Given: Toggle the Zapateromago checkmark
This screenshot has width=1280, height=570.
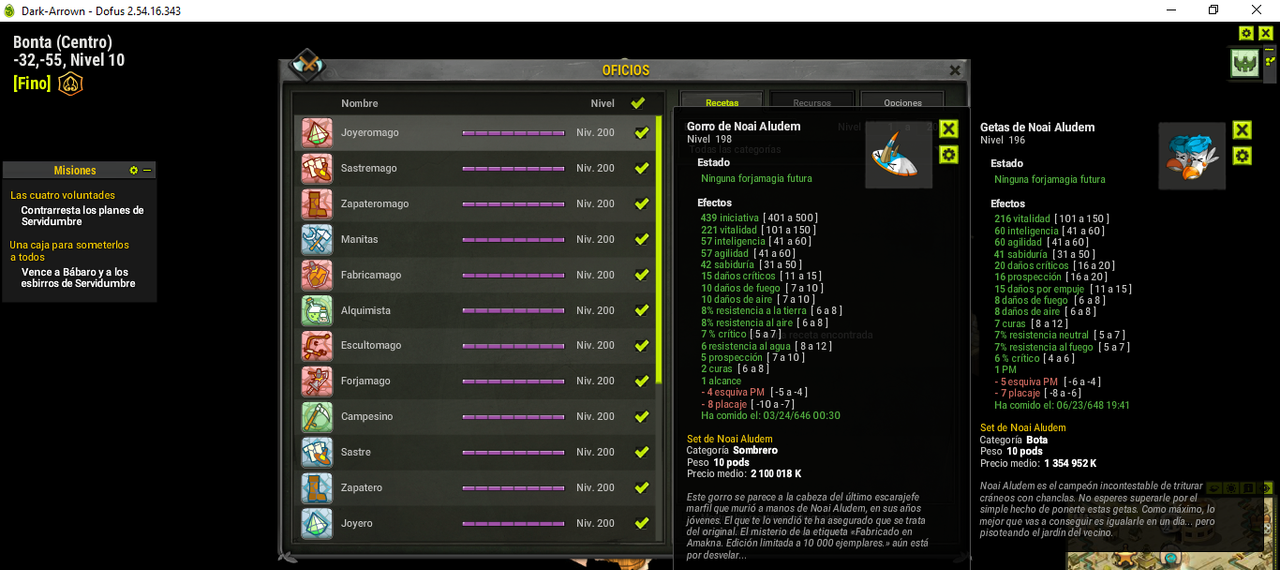Looking at the screenshot, I should (x=641, y=204).
